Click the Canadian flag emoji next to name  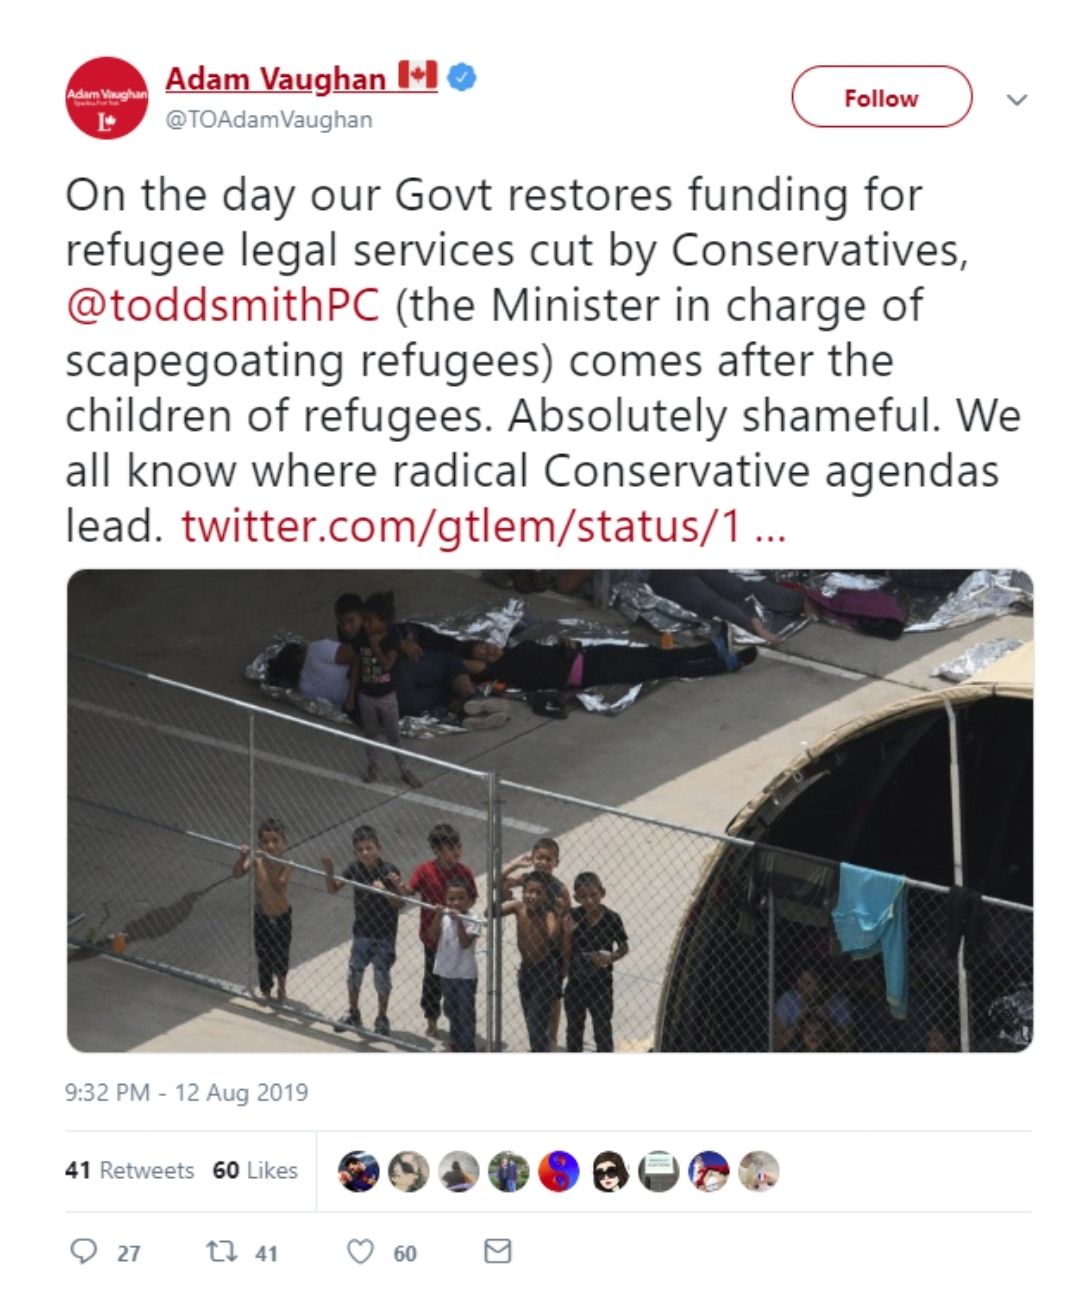click(x=418, y=75)
